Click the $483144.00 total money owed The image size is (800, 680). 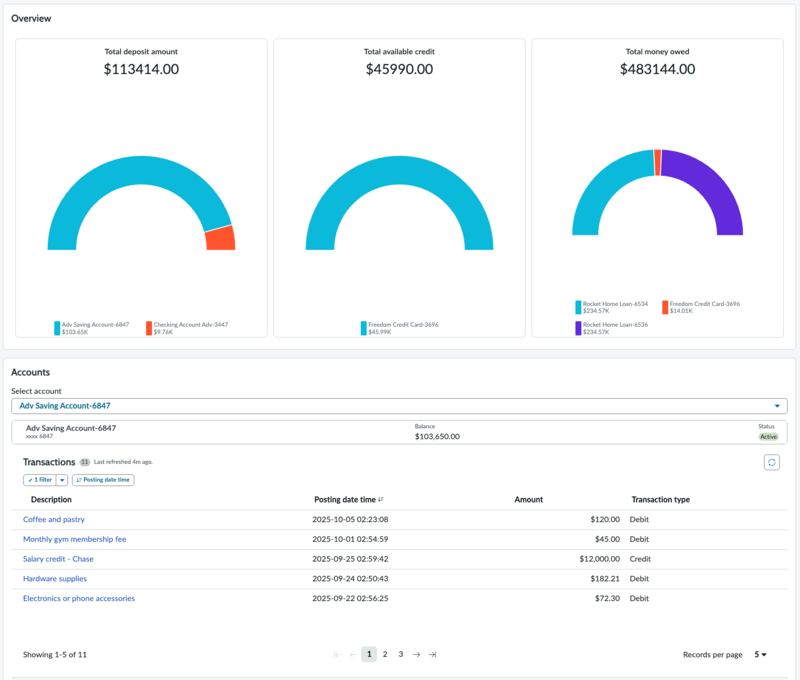[x=658, y=69]
